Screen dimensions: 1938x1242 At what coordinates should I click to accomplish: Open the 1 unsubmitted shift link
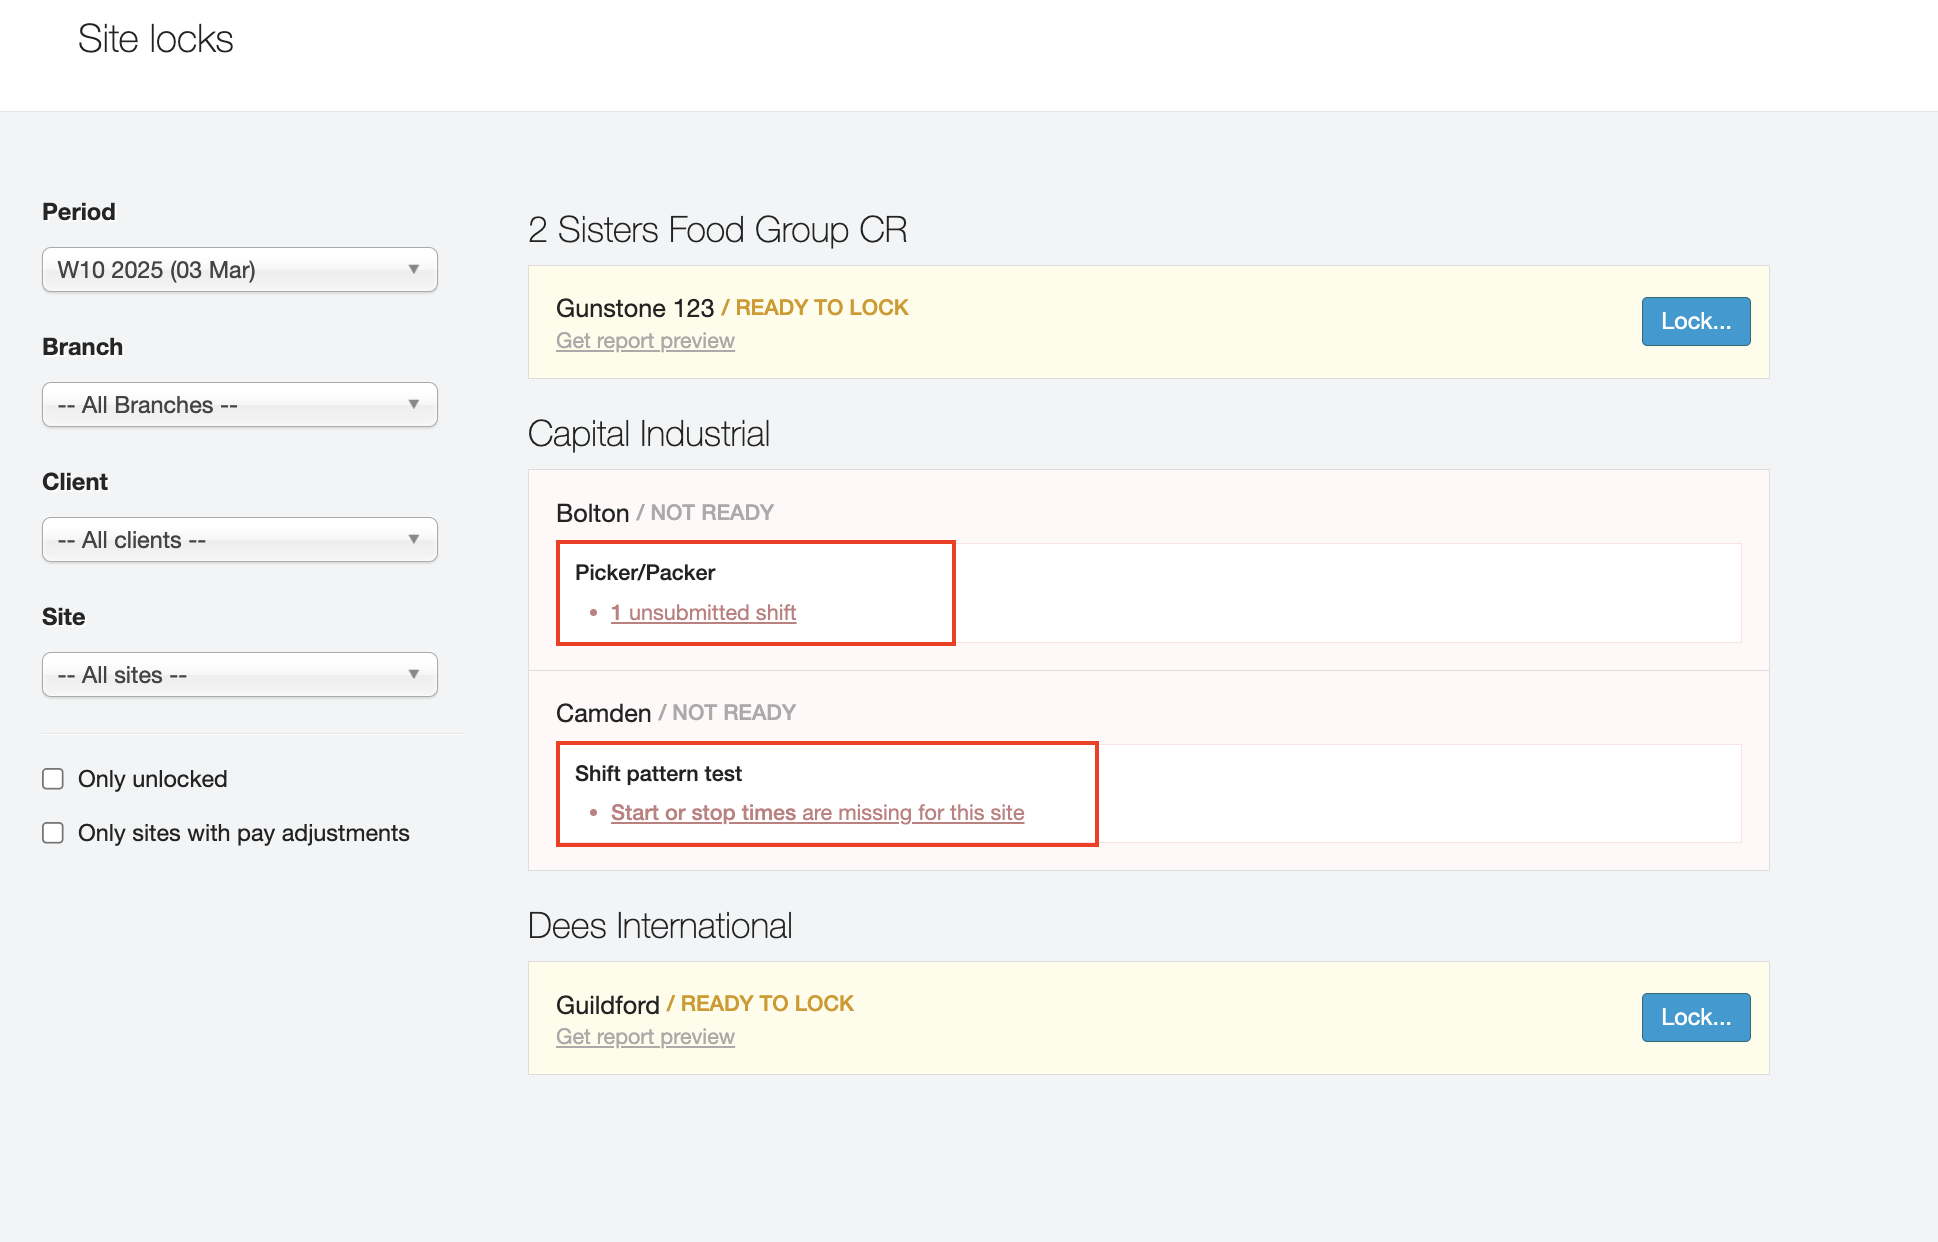coord(703,613)
